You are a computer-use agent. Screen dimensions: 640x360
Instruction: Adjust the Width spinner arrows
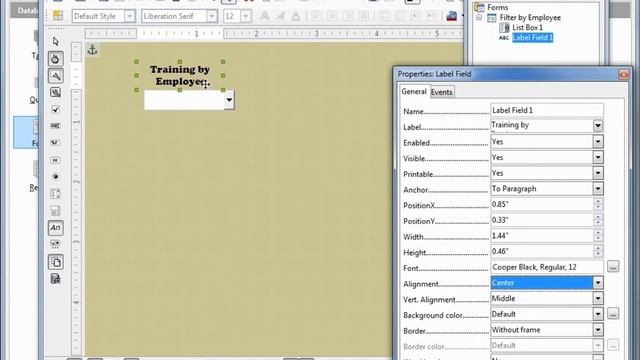(598, 236)
